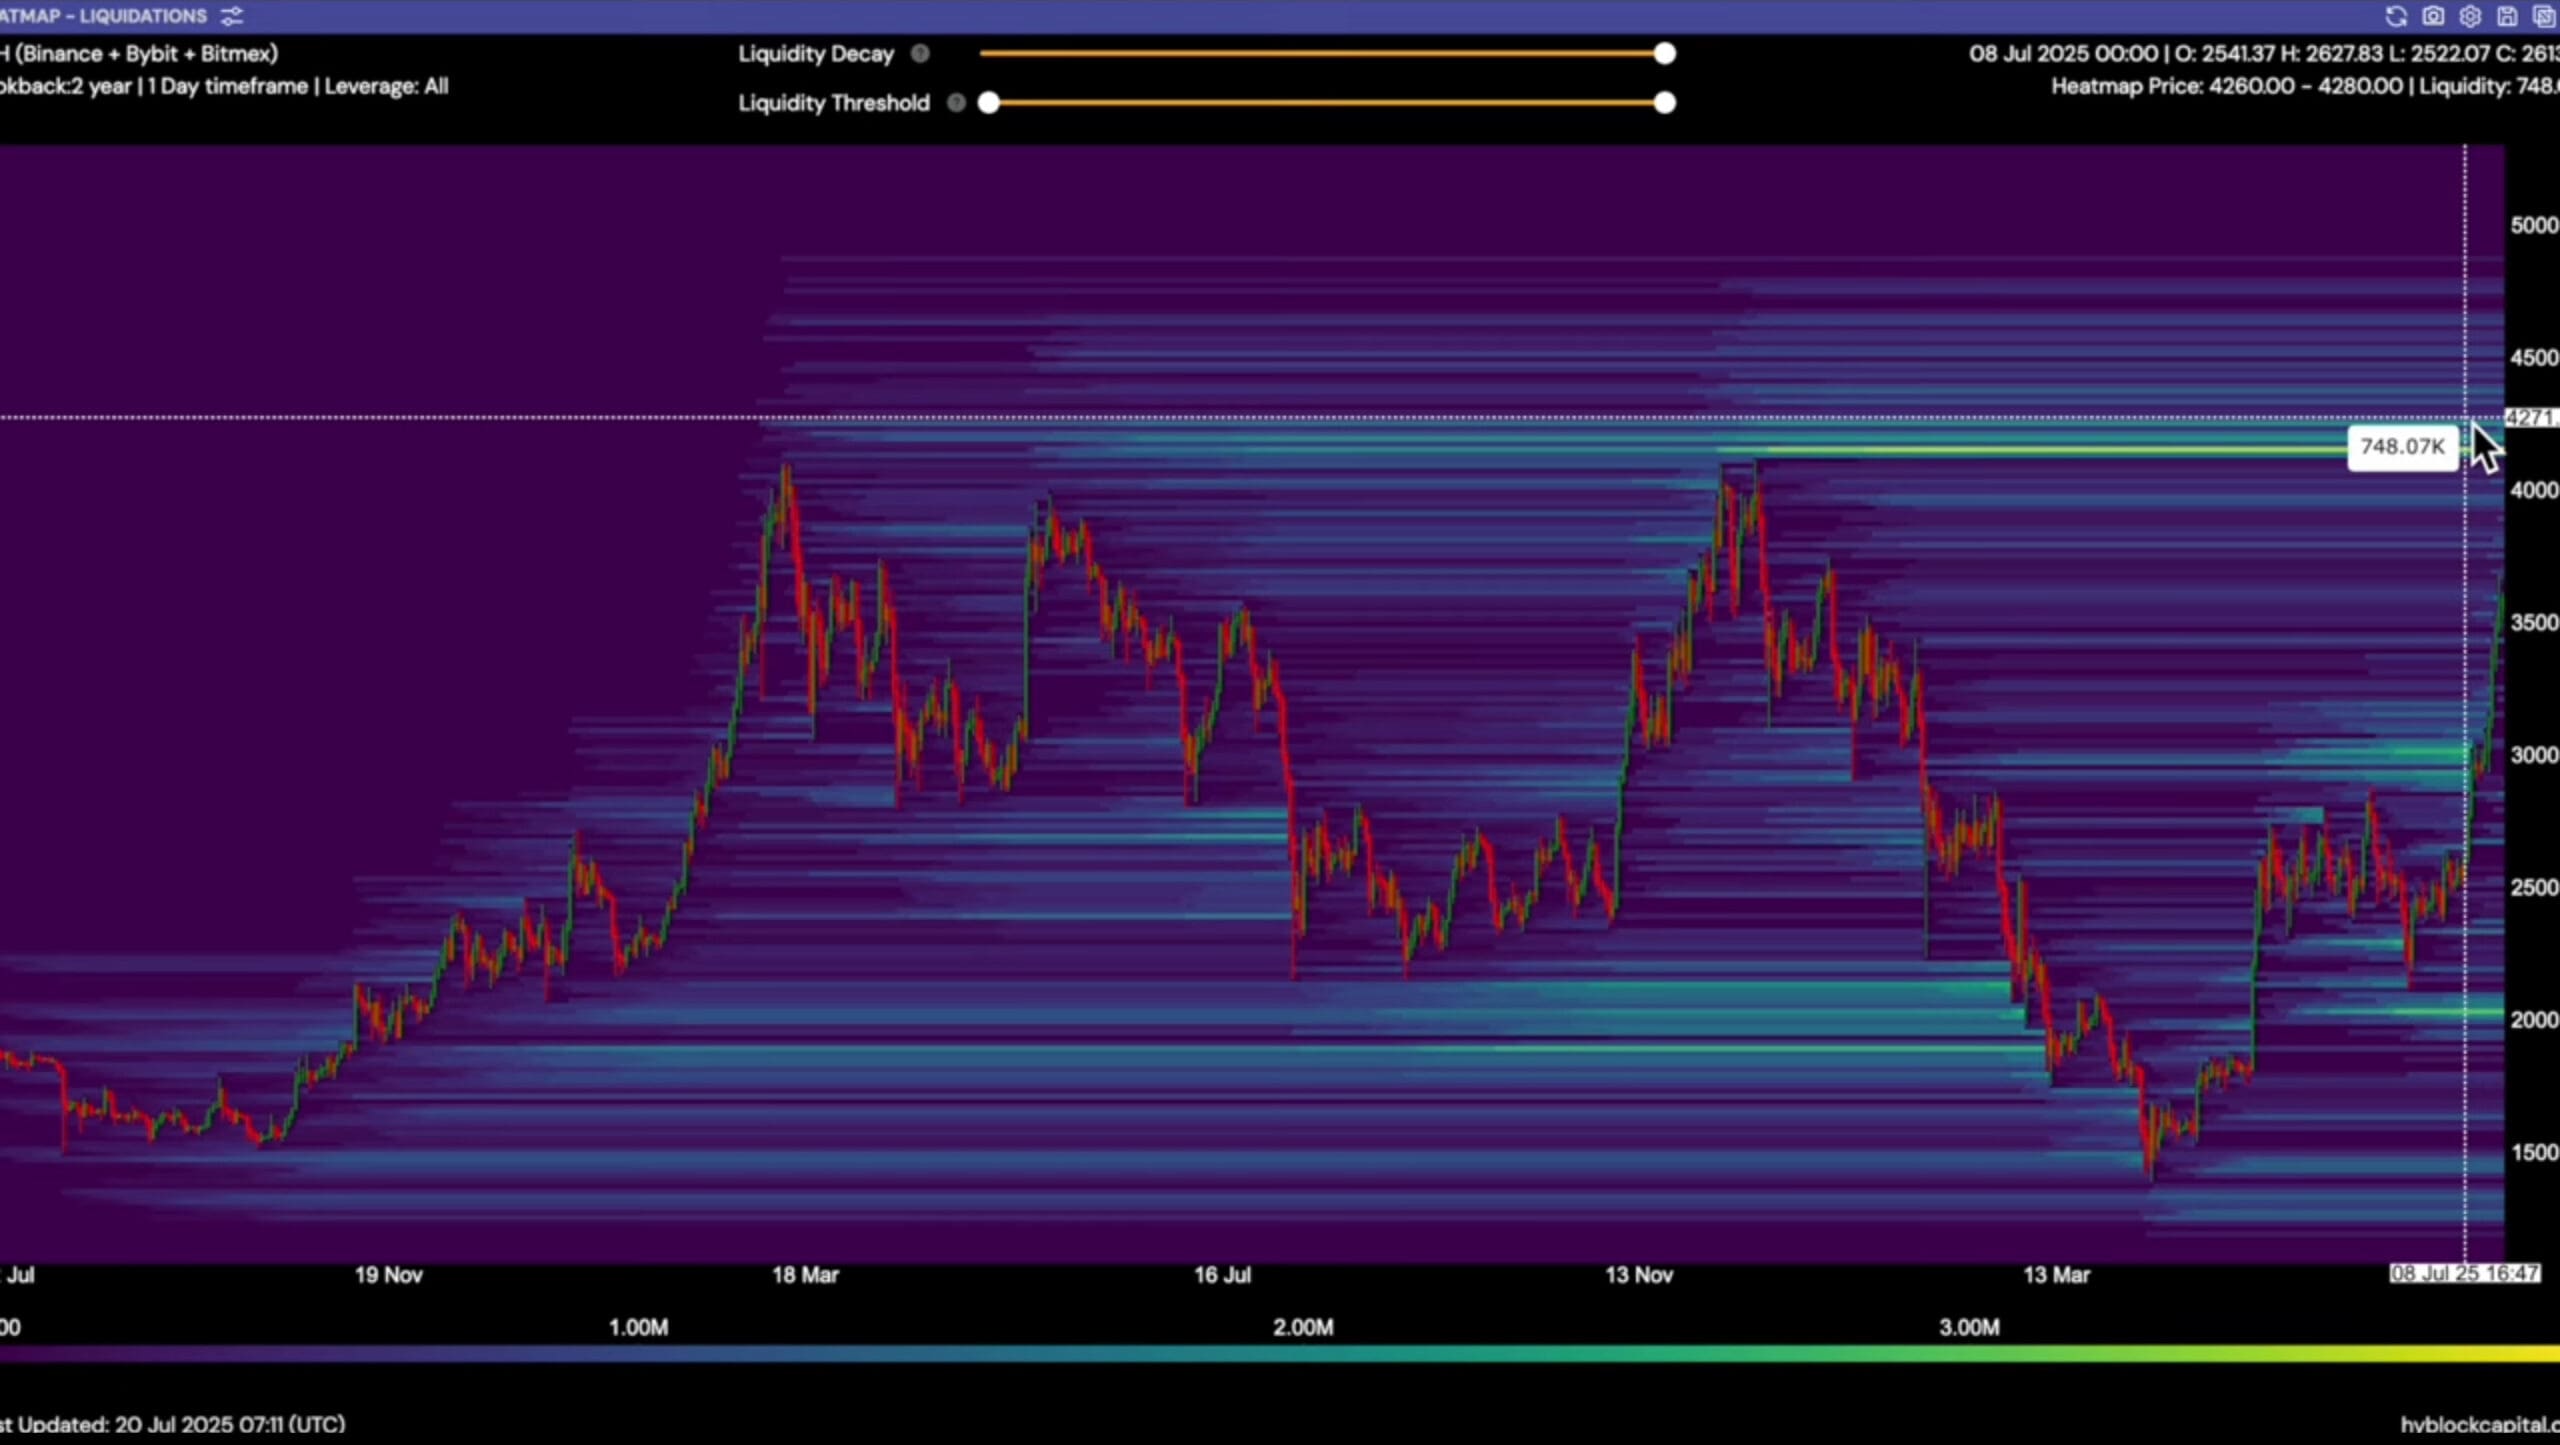Open heatmap filter settings sliders icon

pos(232,16)
